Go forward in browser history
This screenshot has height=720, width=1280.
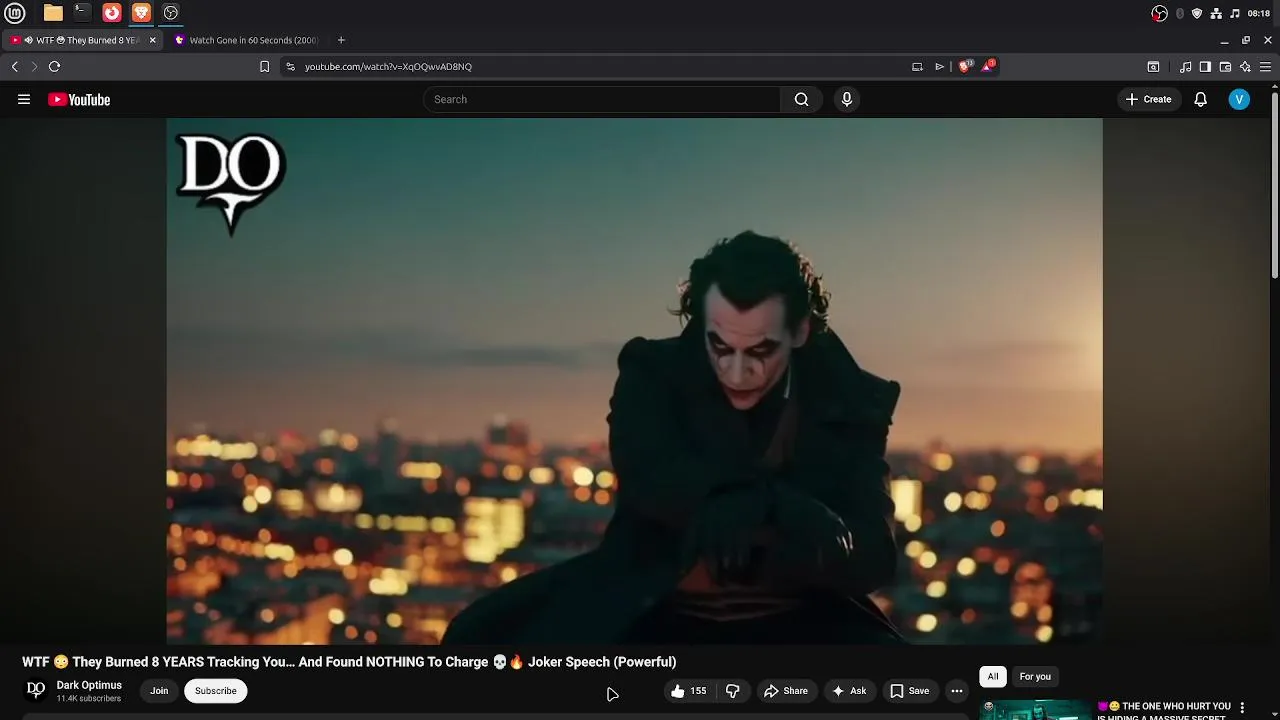pos(34,66)
